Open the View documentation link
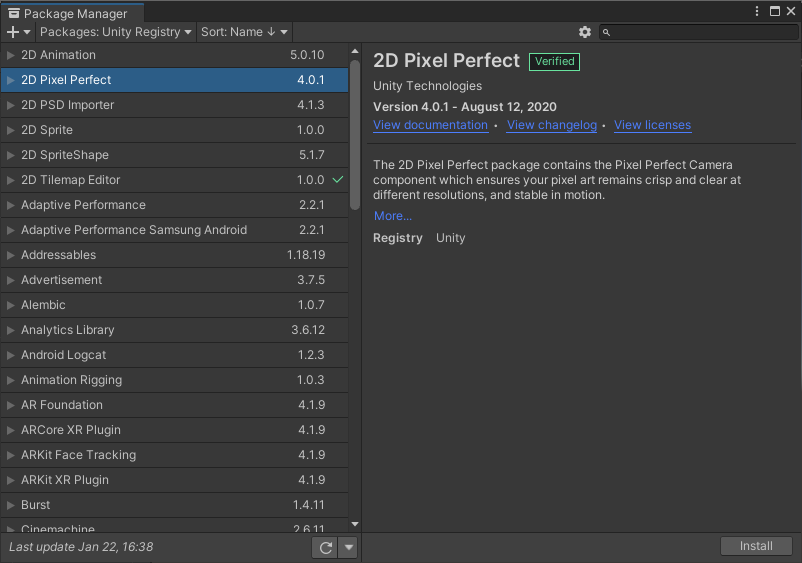The width and height of the screenshot is (802, 563). (430, 125)
